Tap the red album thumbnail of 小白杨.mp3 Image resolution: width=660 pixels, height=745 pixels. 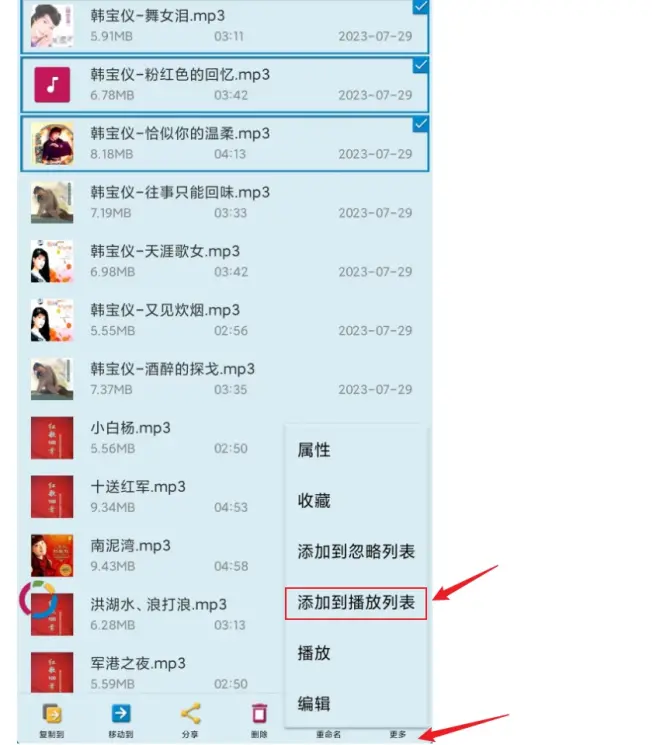click(52, 438)
